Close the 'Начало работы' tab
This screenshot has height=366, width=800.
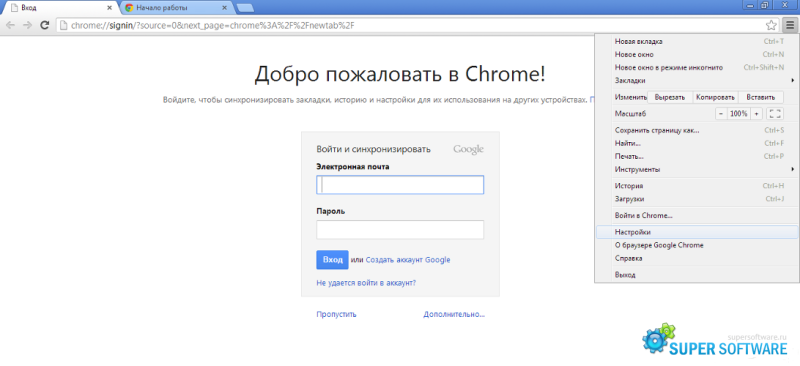tap(224, 8)
